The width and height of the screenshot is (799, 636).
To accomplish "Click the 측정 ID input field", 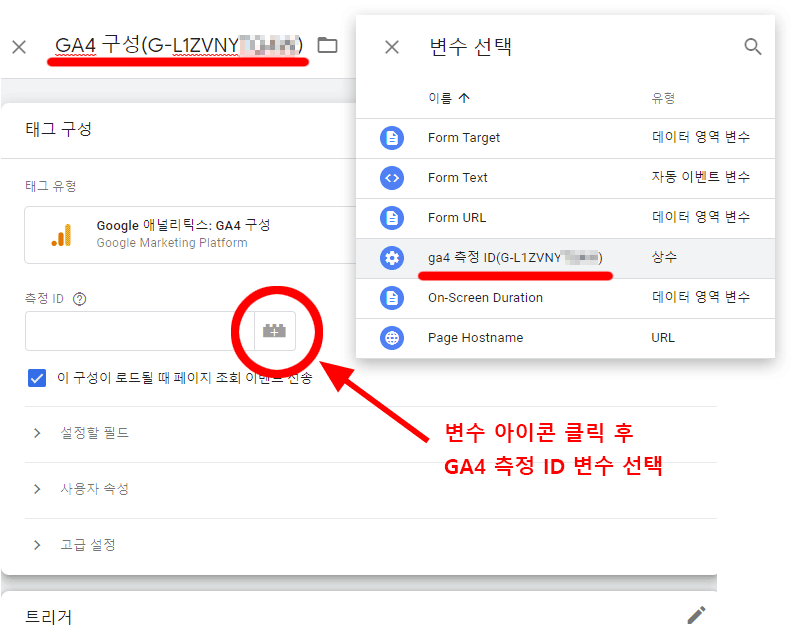I will (140, 331).
